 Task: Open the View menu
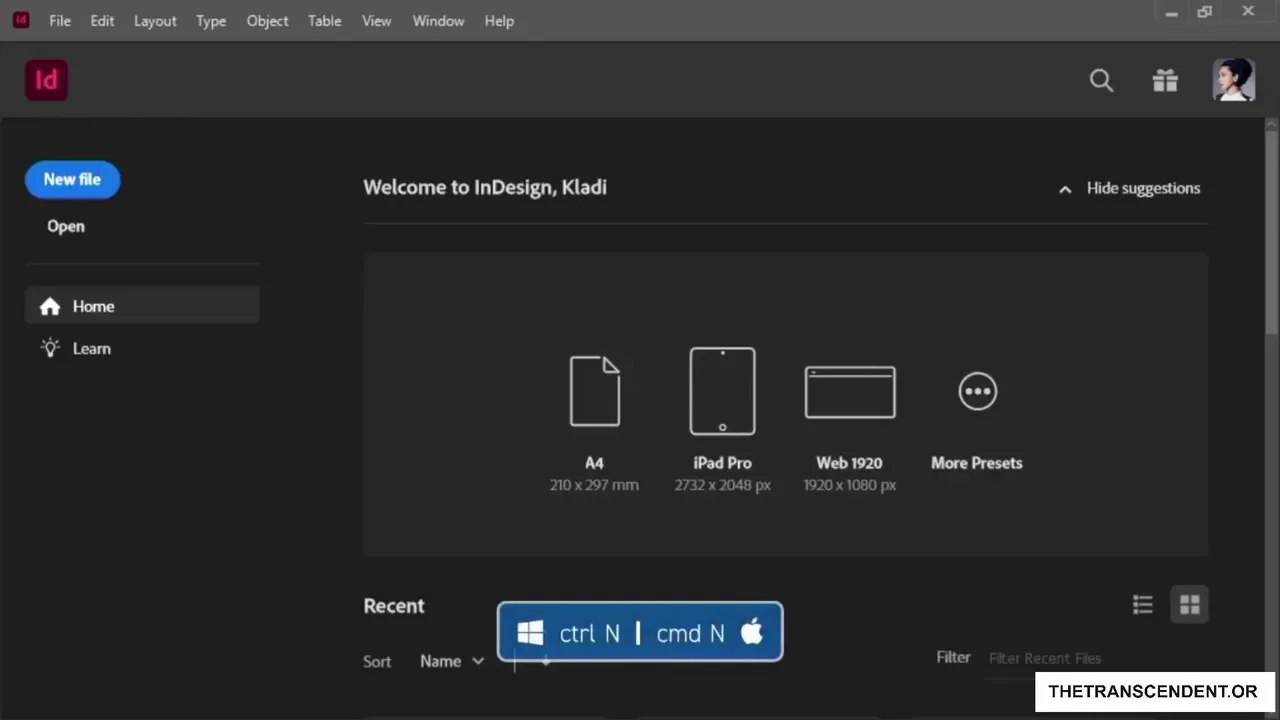[376, 20]
